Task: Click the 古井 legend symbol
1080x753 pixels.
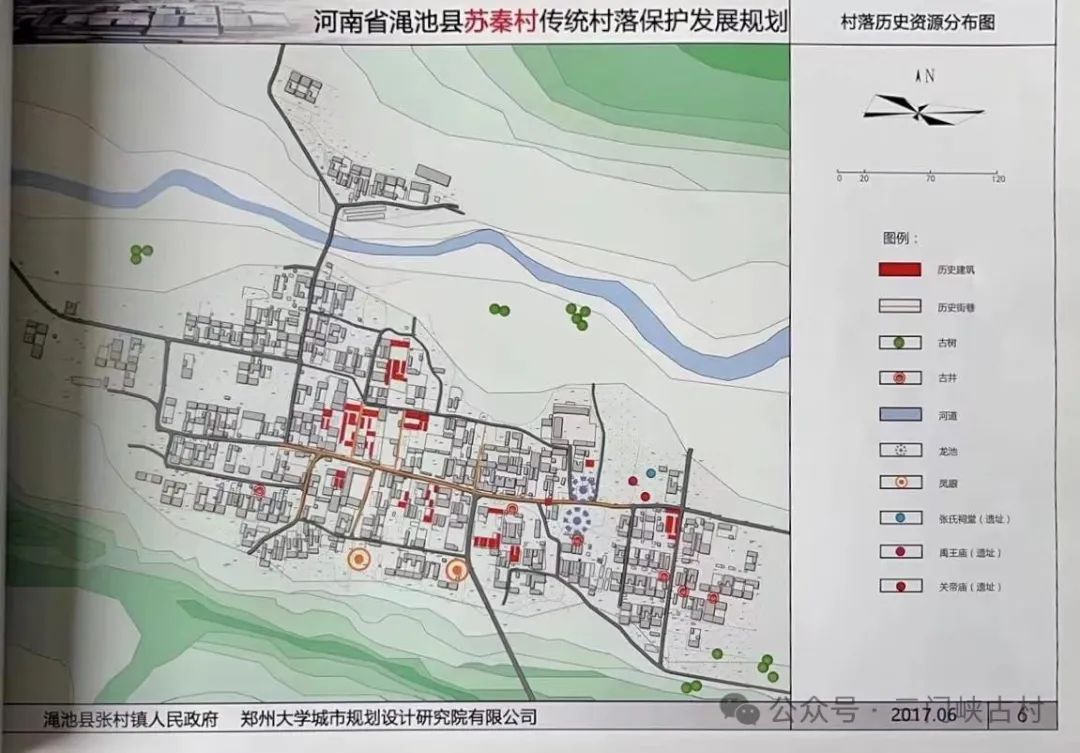Action: [x=898, y=378]
